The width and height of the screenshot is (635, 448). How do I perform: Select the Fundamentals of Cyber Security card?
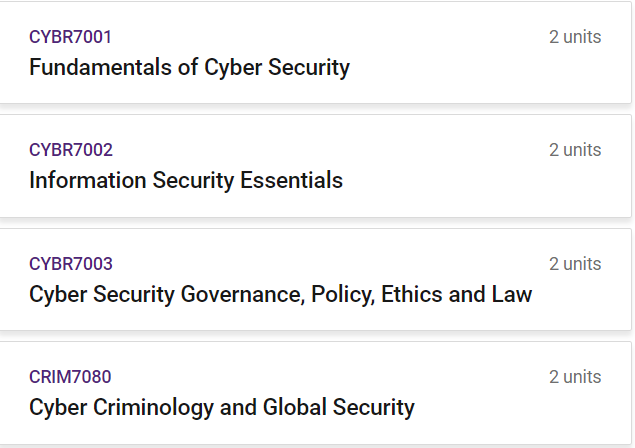pyautogui.click(x=315, y=52)
